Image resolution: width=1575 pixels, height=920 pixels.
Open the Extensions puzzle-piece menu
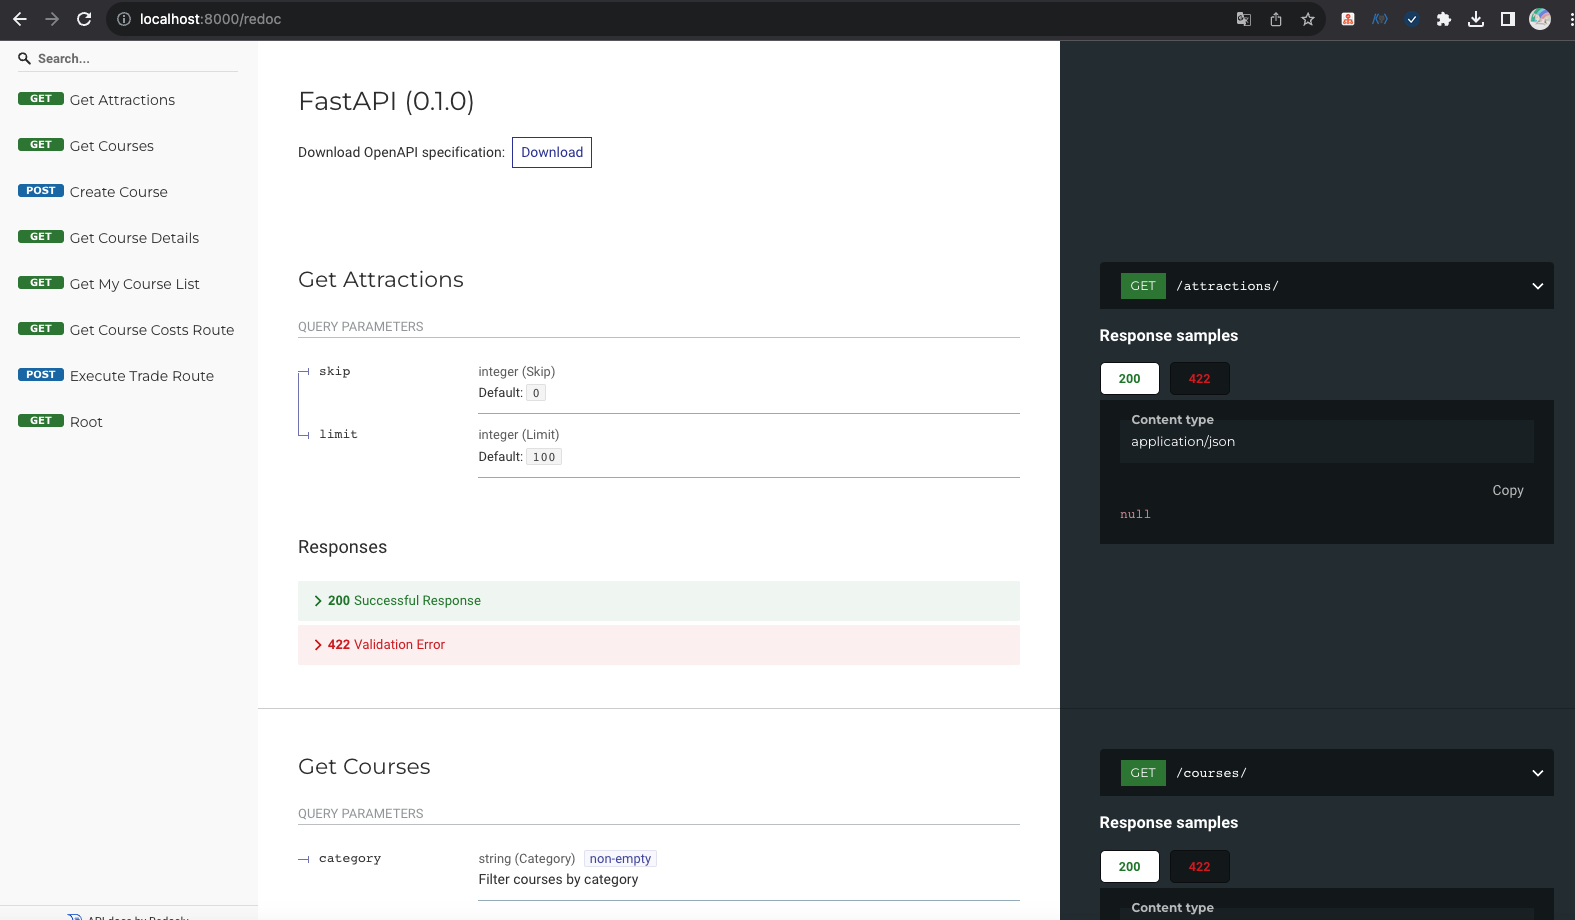tap(1443, 19)
